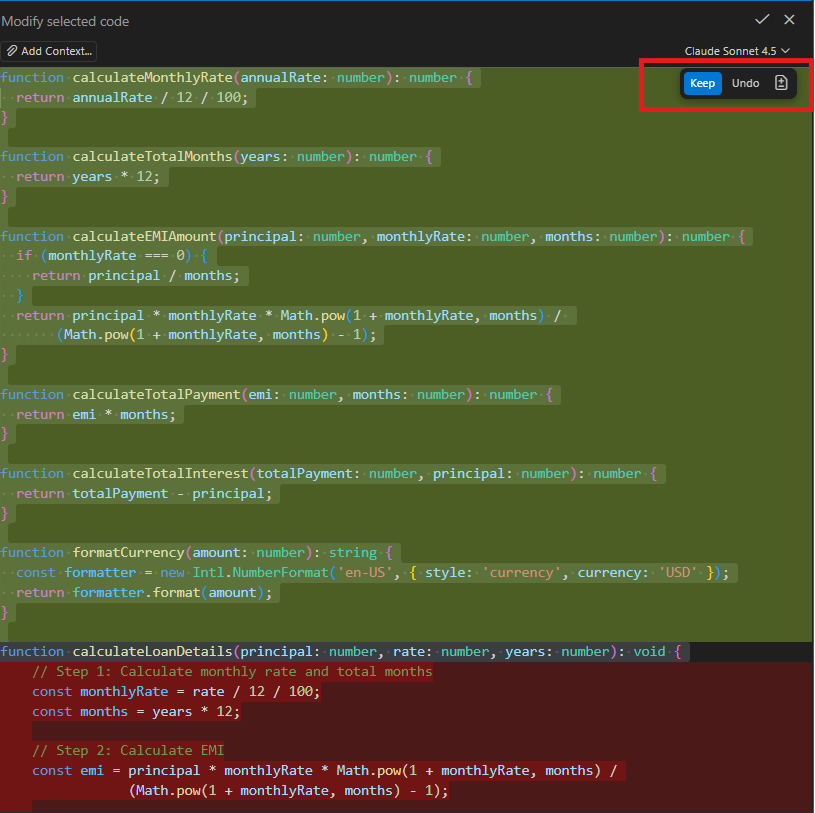Image resolution: width=815 pixels, height=813 pixels.
Task: Click removed 'const monthlyRate = rate' line
Action: pyautogui.click(x=176, y=691)
